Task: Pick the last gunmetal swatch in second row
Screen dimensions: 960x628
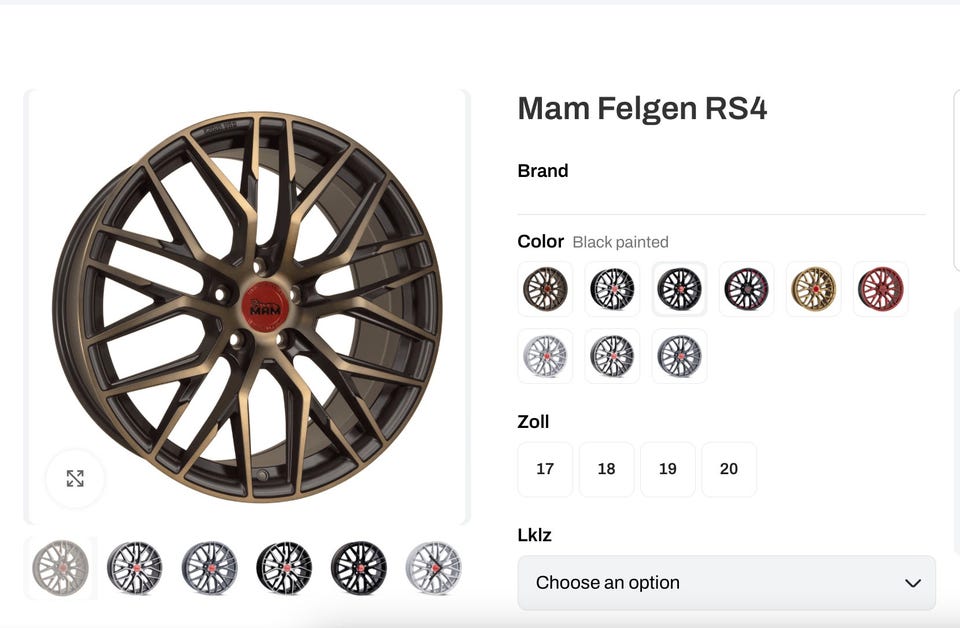Action: pyautogui.click(x=679, y=356)
